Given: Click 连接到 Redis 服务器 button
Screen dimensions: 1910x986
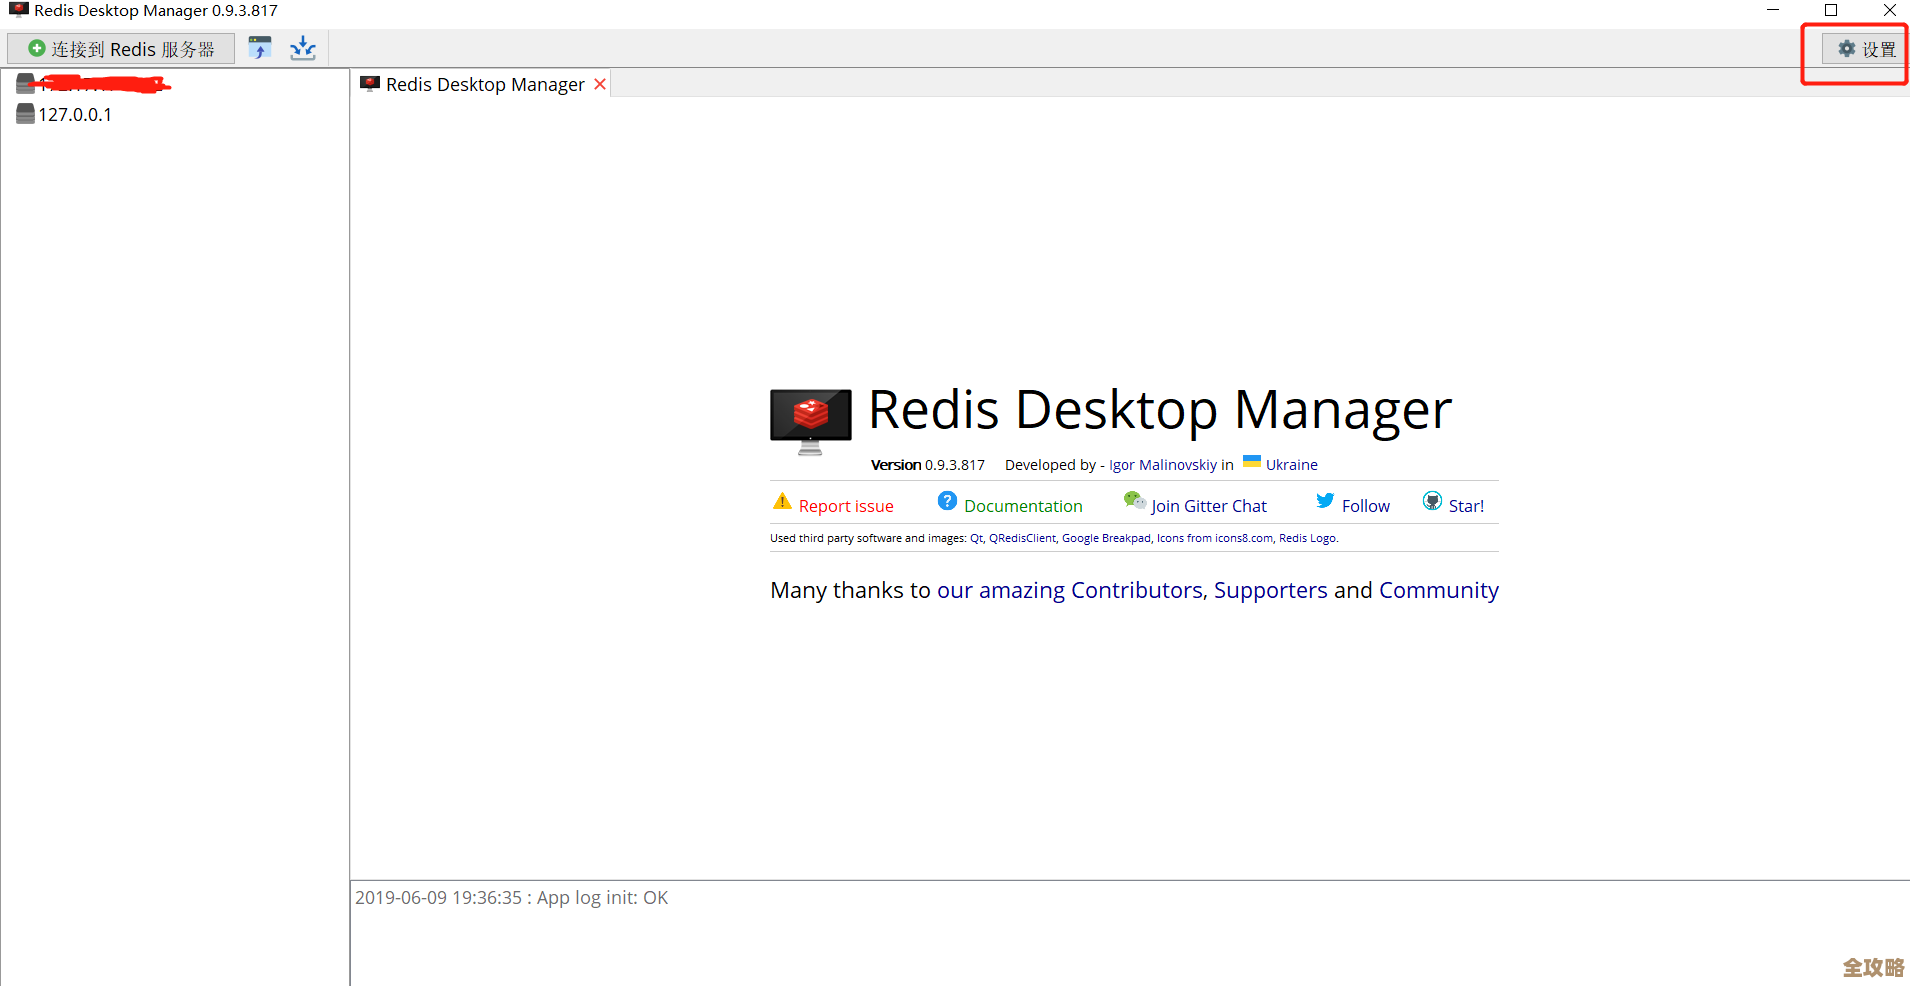Looking at the screenshot, I should [x=121, y=49].
